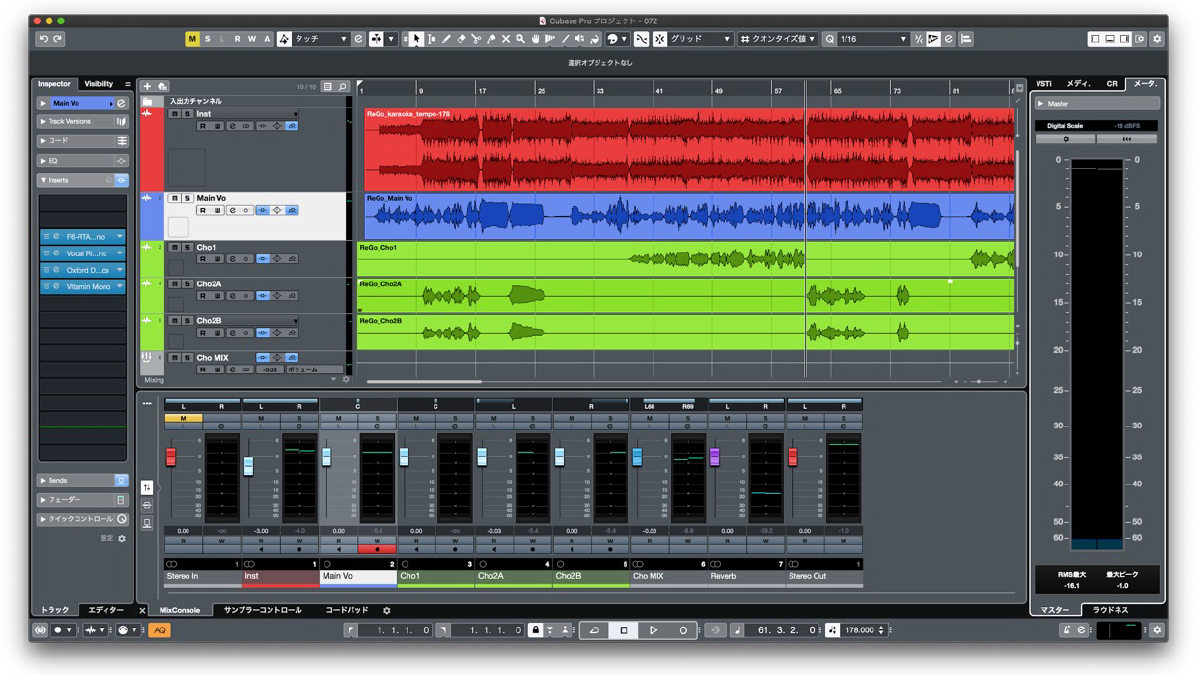Select the Mute (X) tool in toolbar
Image resolution: width=1200 pixels, height=675 pixels.
click(x=505, y=39)
